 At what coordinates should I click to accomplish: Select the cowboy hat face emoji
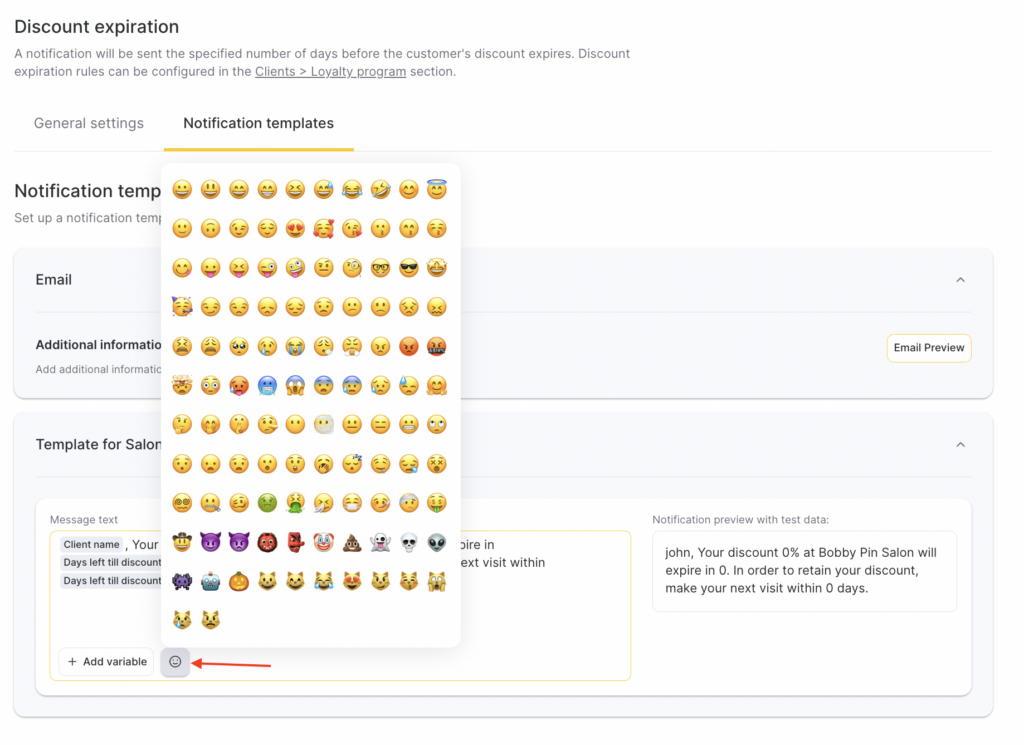point(182,542)
